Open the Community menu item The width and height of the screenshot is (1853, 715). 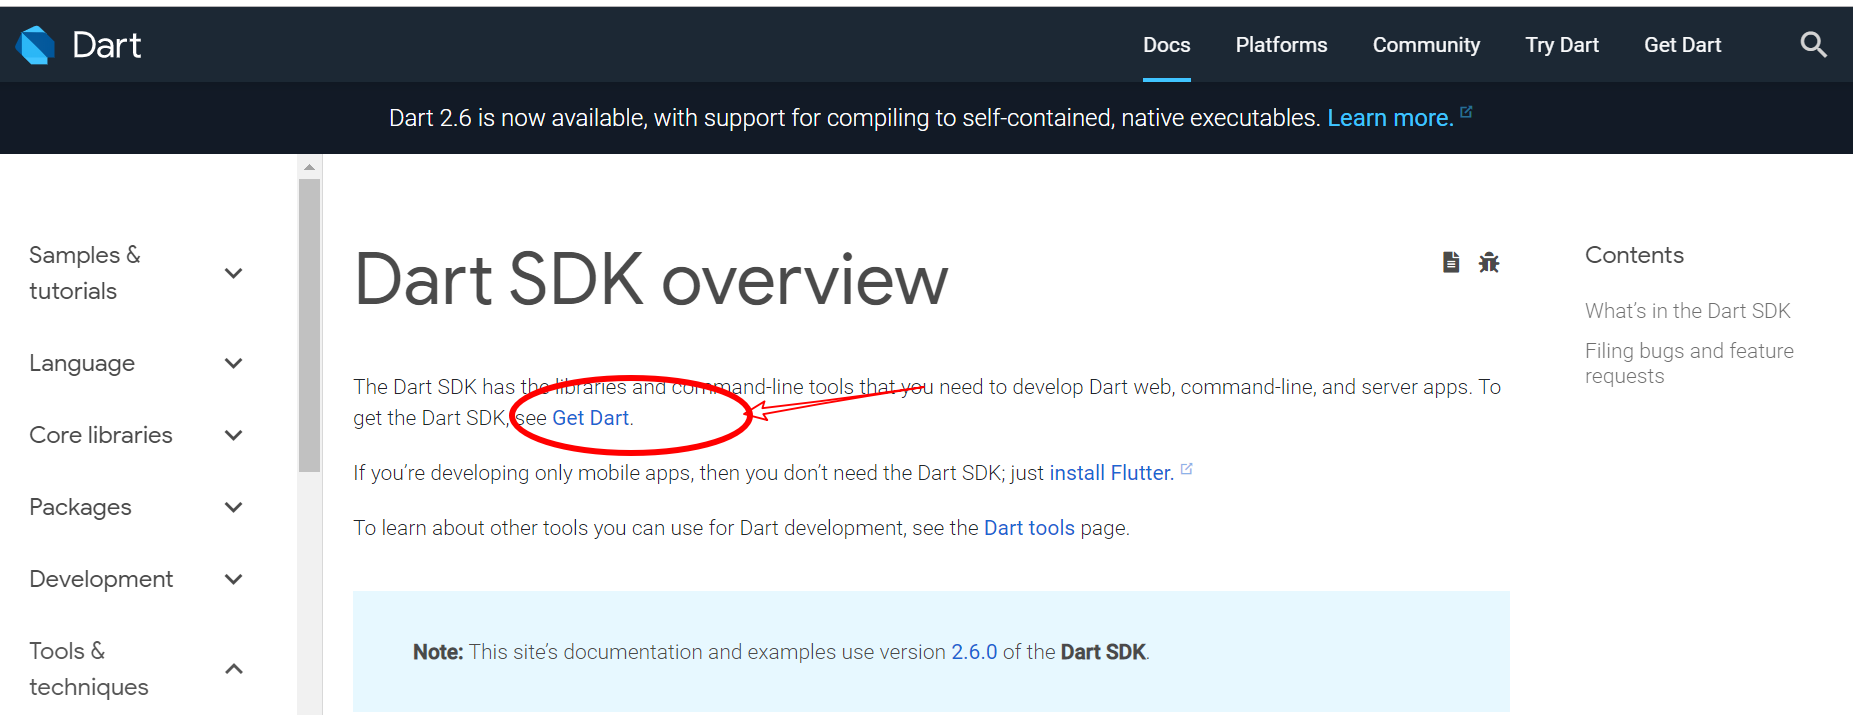[x=1426, y=45]
